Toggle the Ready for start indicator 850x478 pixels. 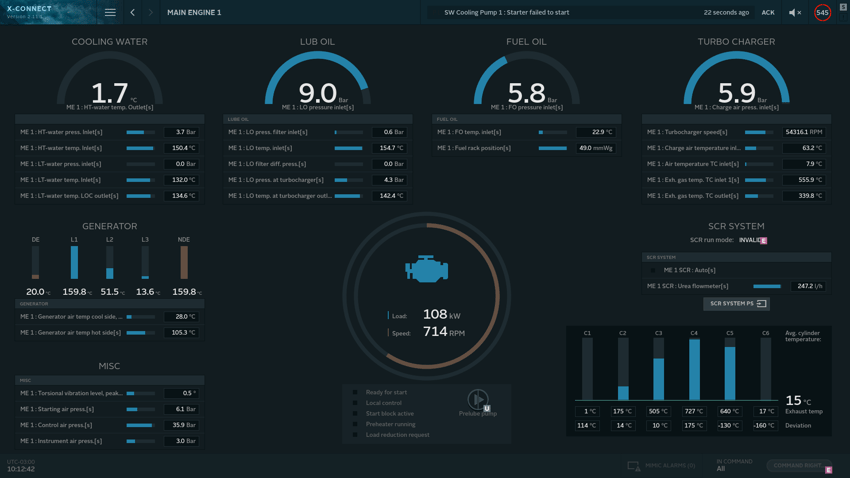[355, 392]
